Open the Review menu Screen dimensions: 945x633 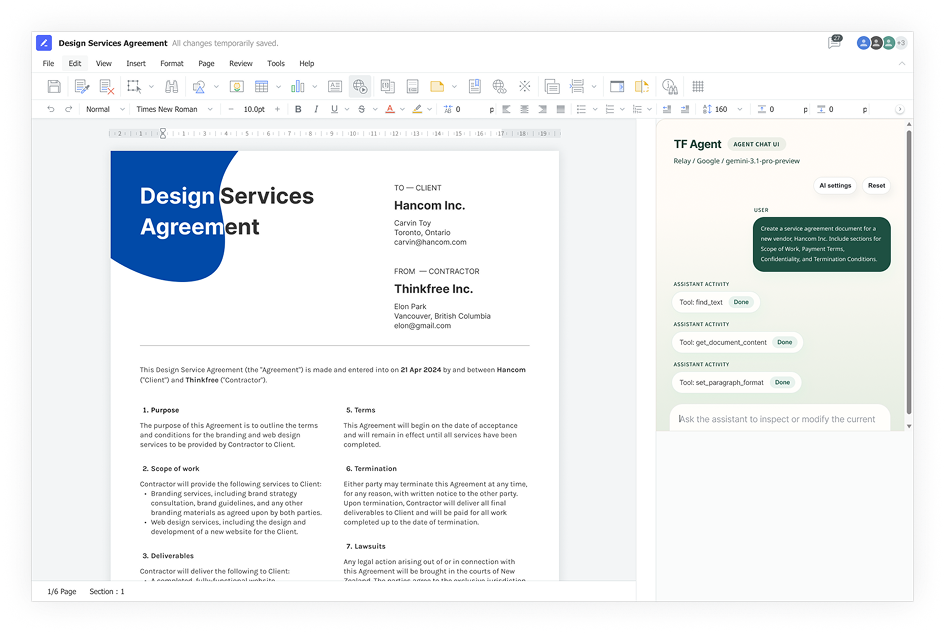(x=240, y=63)
